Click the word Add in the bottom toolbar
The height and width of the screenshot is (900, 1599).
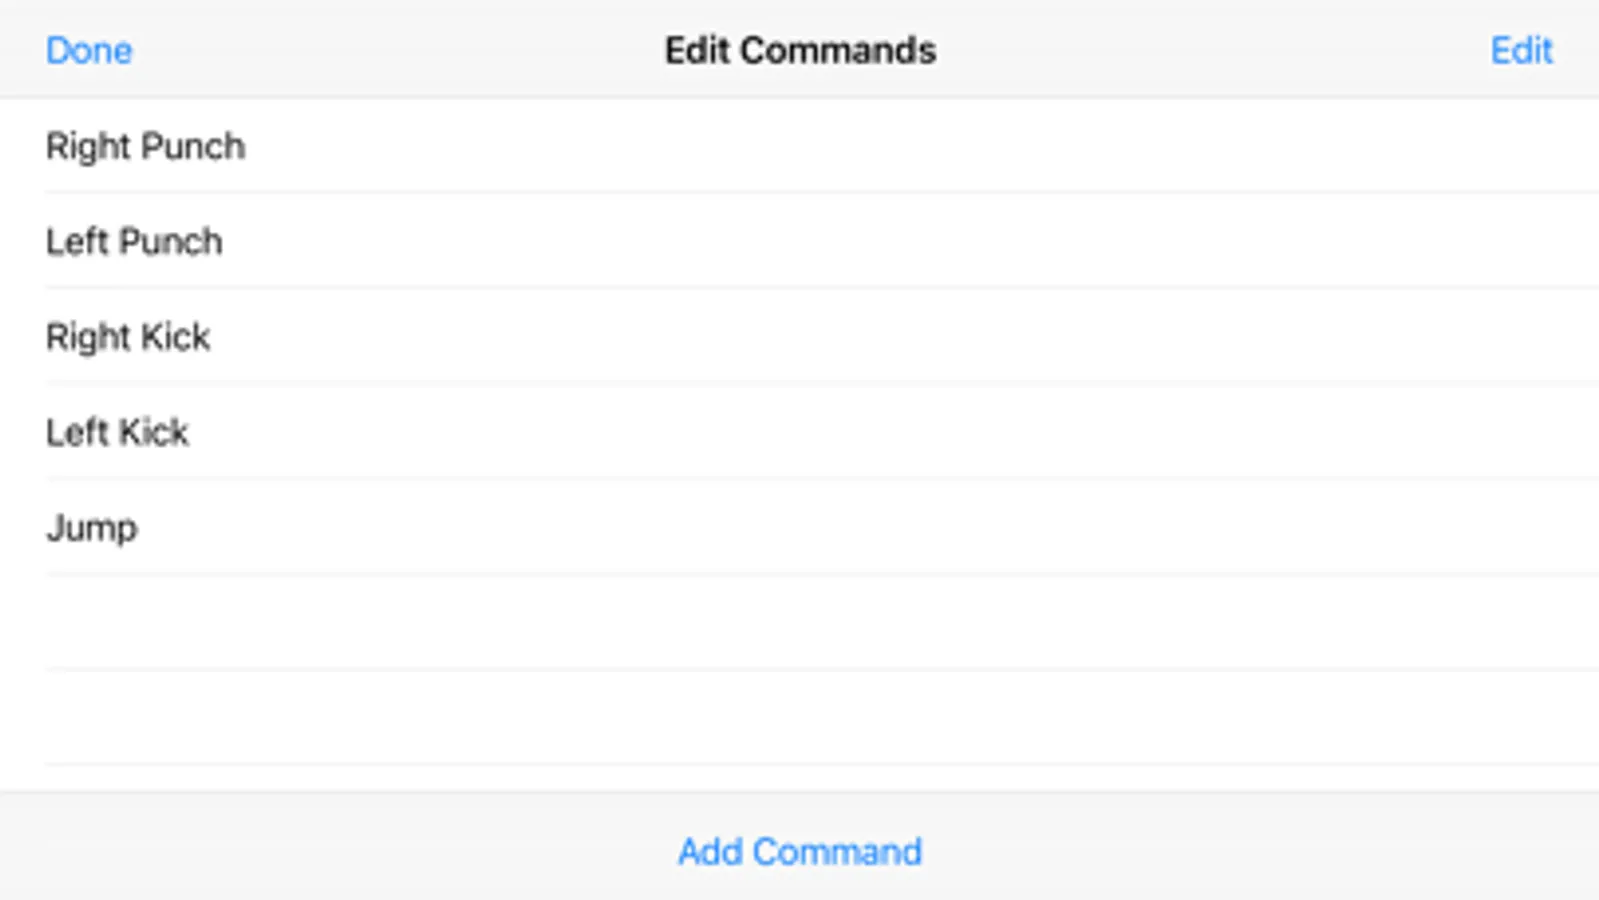pyautogui.click(x=710, y=852)
